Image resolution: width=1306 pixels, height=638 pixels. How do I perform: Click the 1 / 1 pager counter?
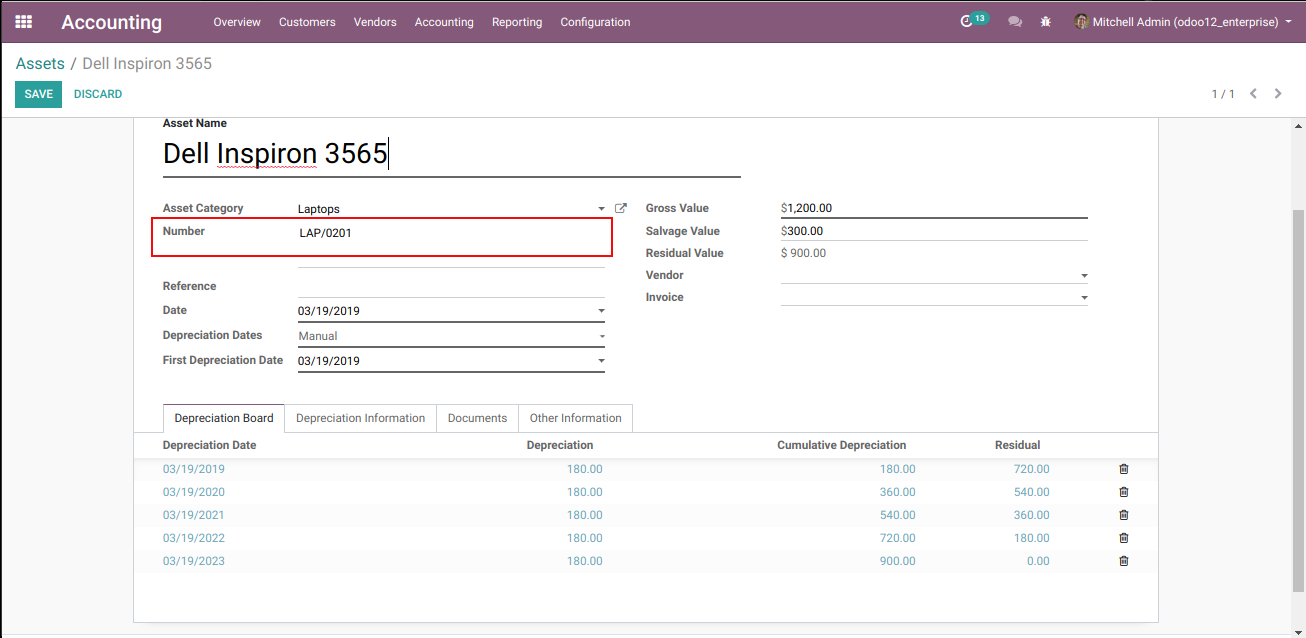point(1223,94)
